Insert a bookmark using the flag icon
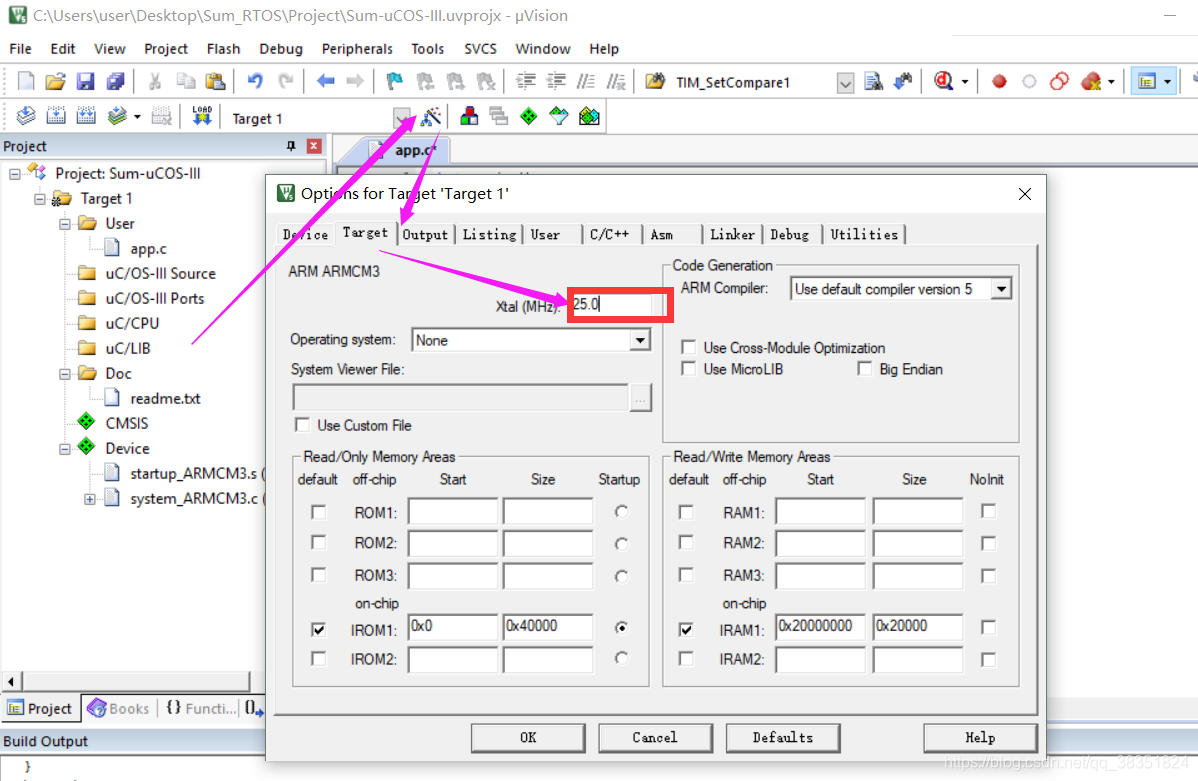Viewport: 1198px width, 781px height. pyautogui.click(x=394, y=81)
